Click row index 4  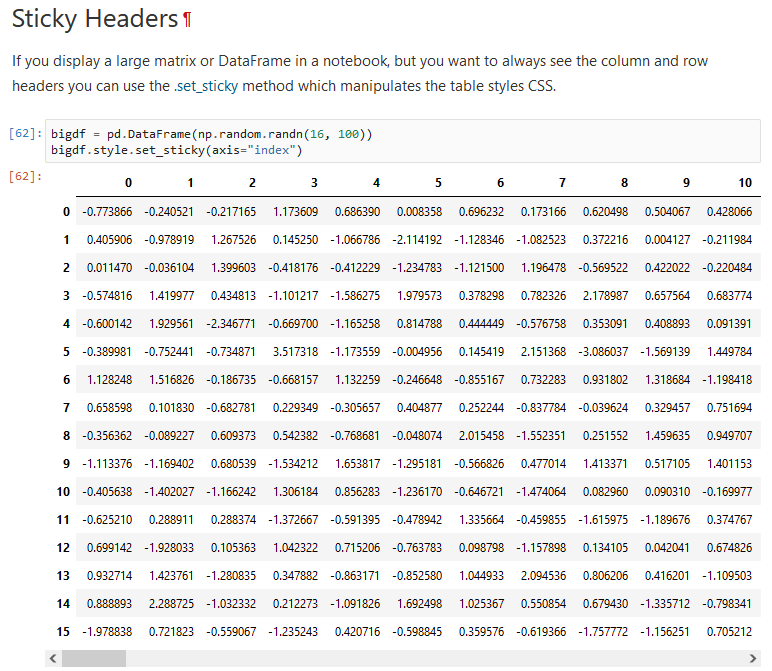[66, 324]
